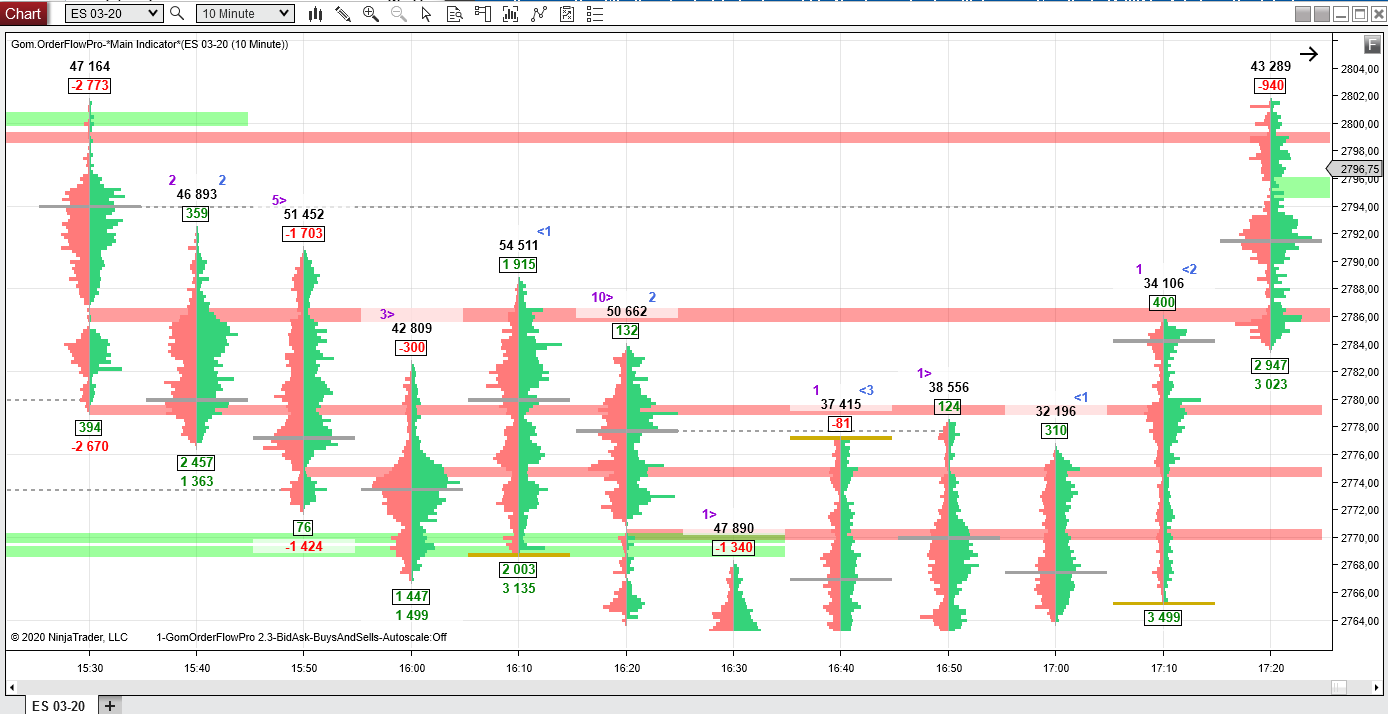Click the return-to-latest-bar arrow
Image resolution: width=1388 pixels, height=714 pixels.
(1309, 55)
